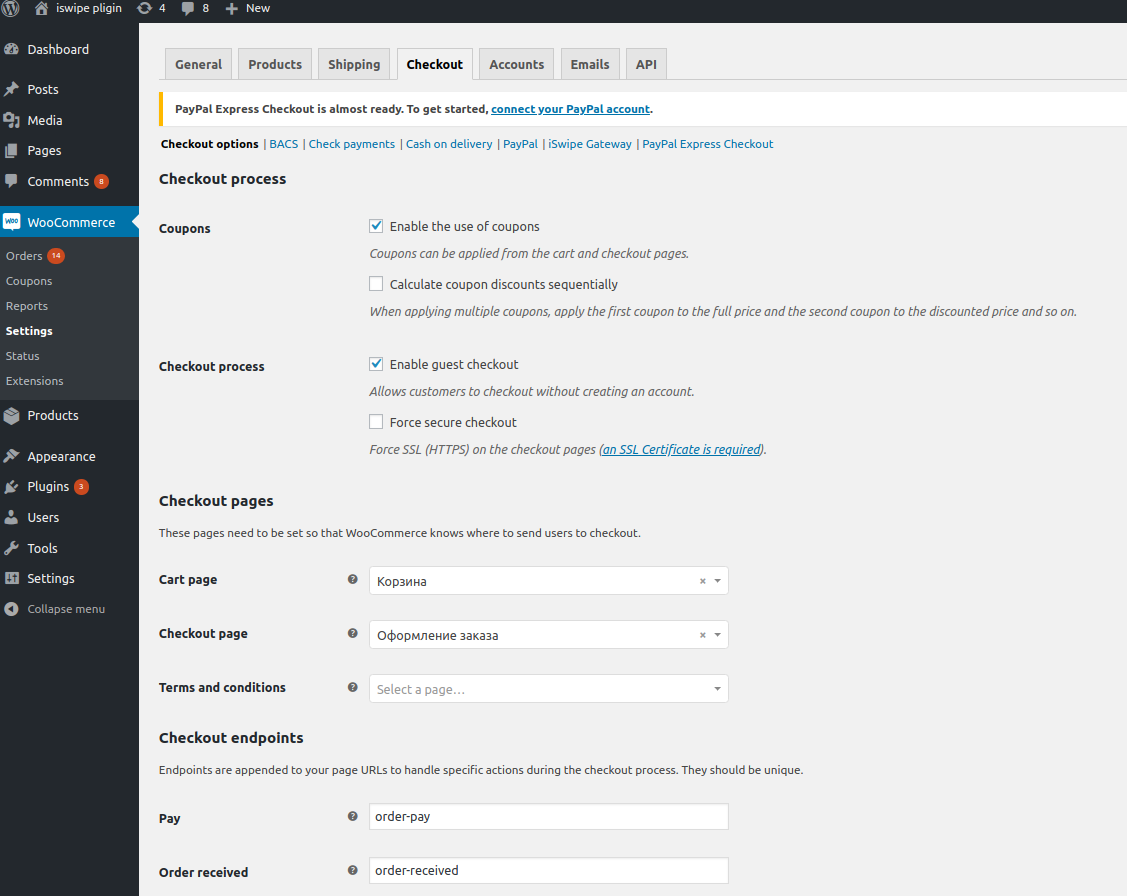Open the Checkout page dropdown
This screenshot has width=1127, height=896.
[548, 634]
